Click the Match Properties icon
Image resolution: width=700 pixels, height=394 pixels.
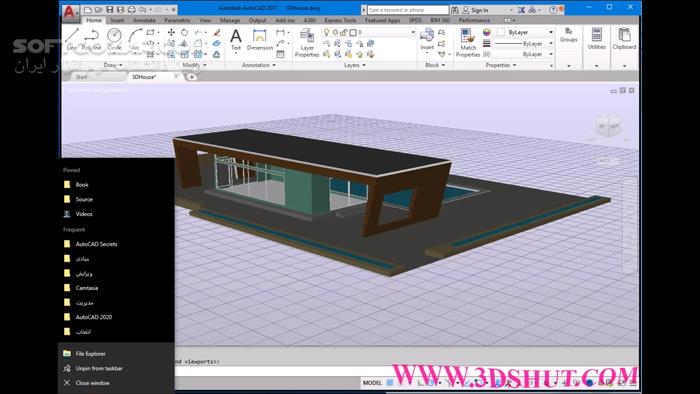tap(468, 42)
